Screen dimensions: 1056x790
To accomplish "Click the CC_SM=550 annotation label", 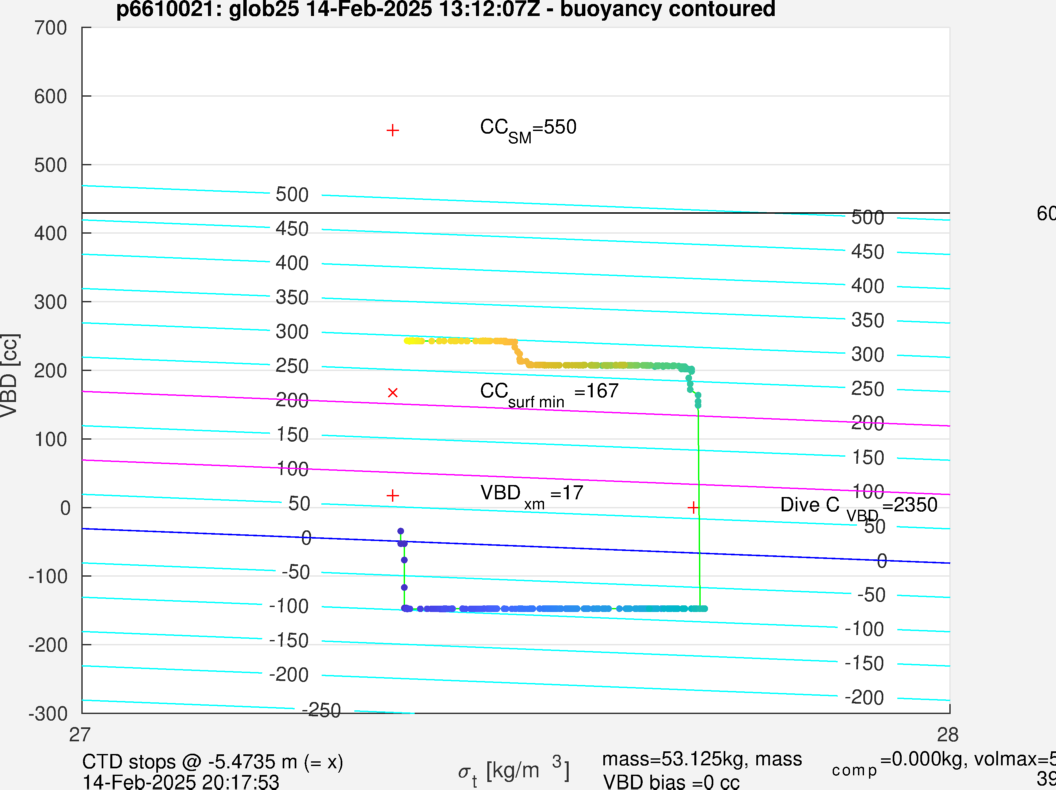I will click(528, 128).
